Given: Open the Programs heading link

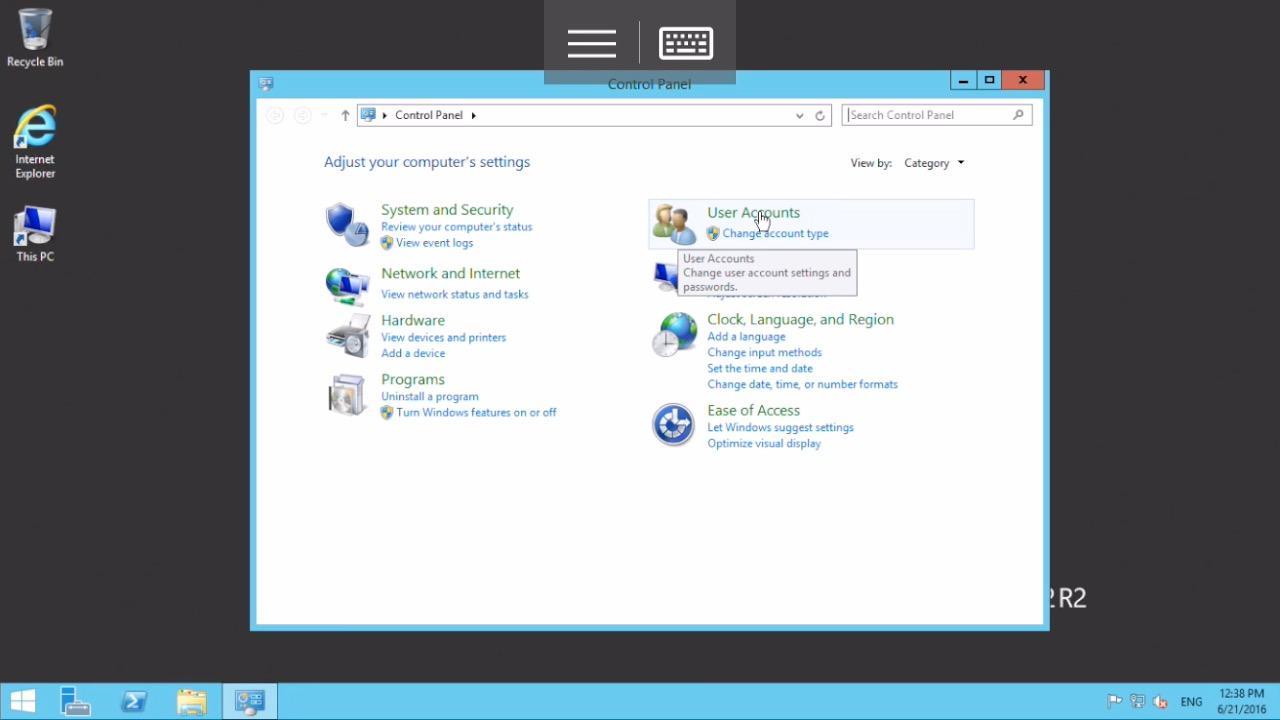Looking at the screenshot, I should pos(413,379).
